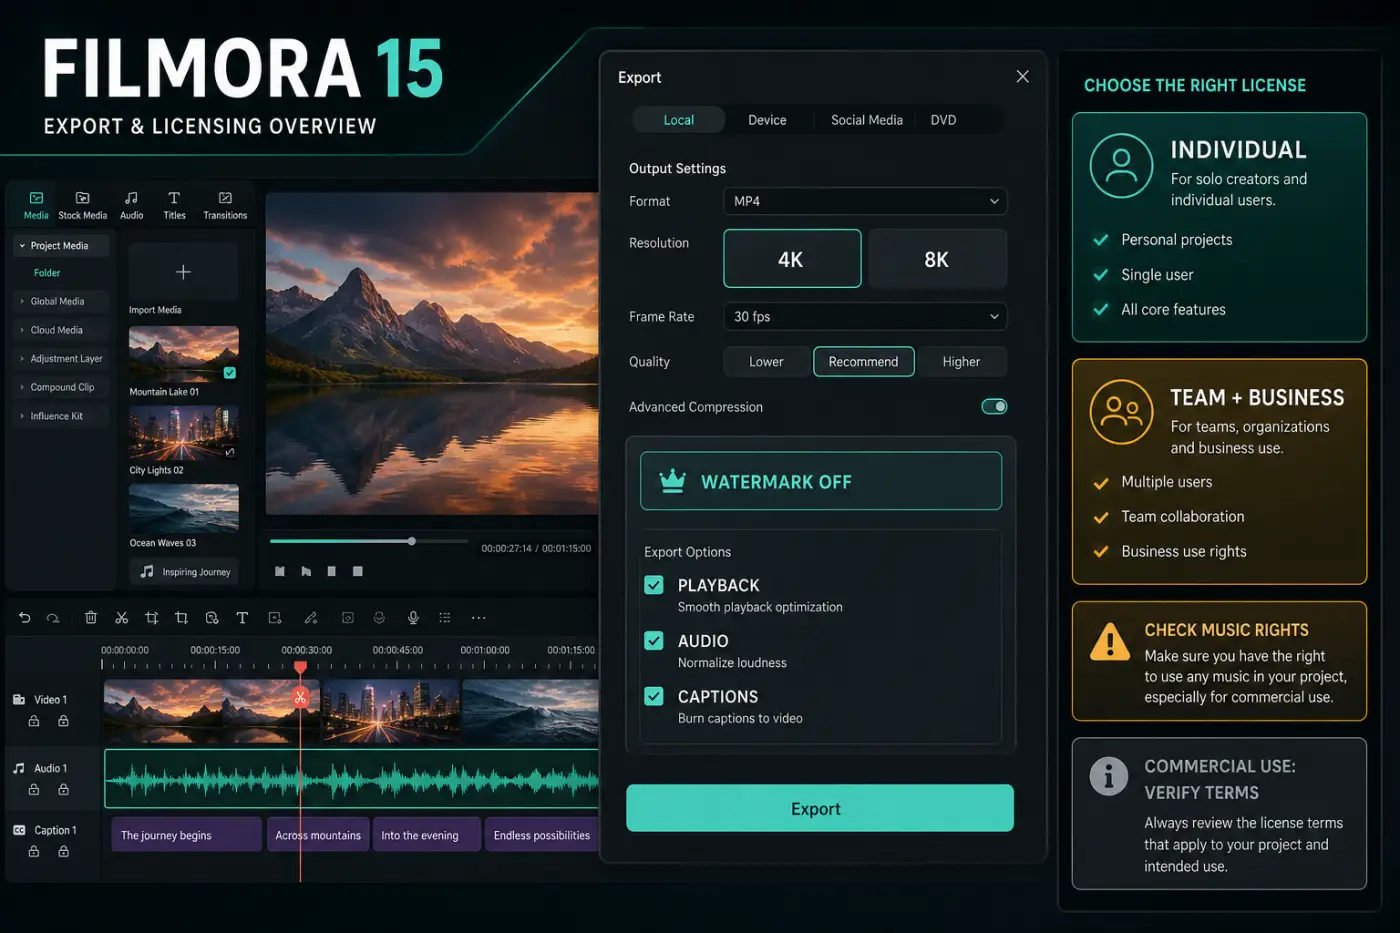
Task: Click the Caption 1 CC icon
Action: pos(19,830)
